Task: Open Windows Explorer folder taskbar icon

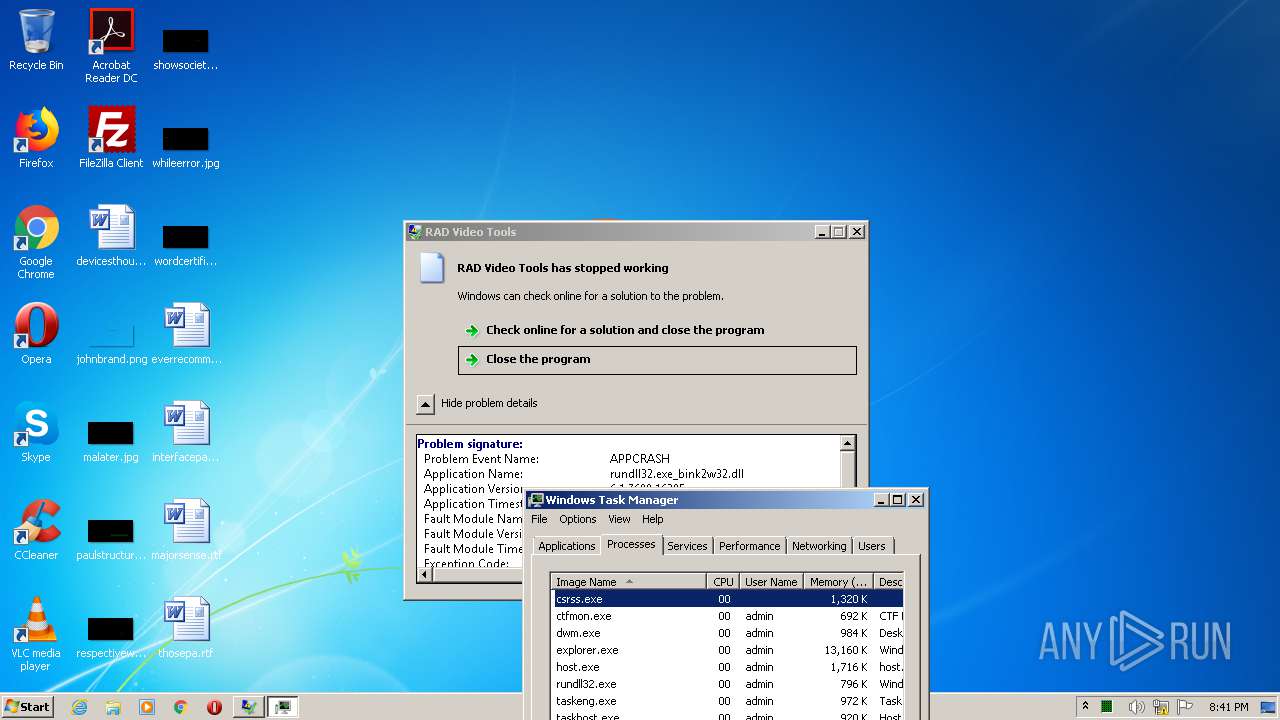Action: point(113,707)
